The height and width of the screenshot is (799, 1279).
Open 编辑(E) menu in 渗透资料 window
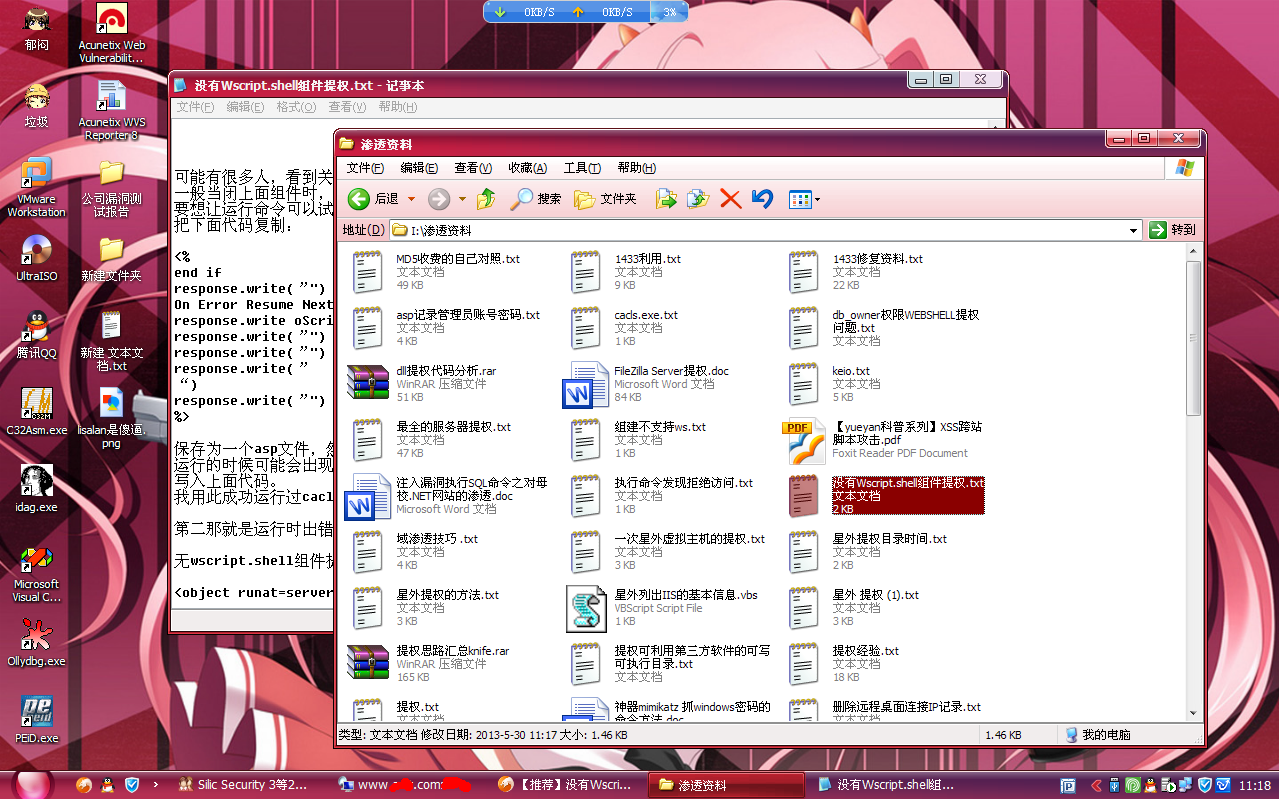(x=418, y=168)
